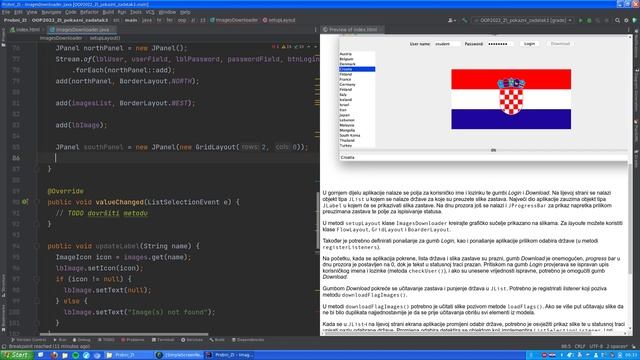Image resolution: width=640 pixels, height=360 pixels.
Task: Click the Debug bug icon in toolbar
Action: click(x=589, y=20)
